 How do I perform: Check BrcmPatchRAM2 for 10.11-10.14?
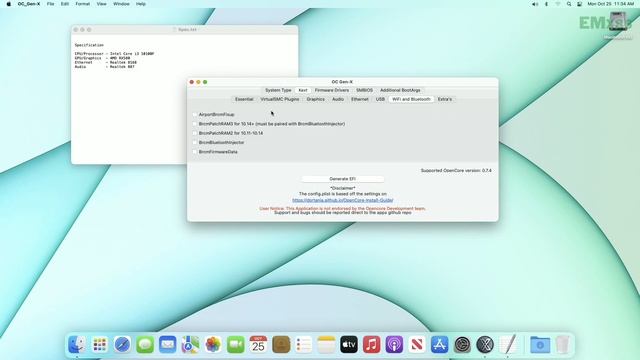pos(195,133)
